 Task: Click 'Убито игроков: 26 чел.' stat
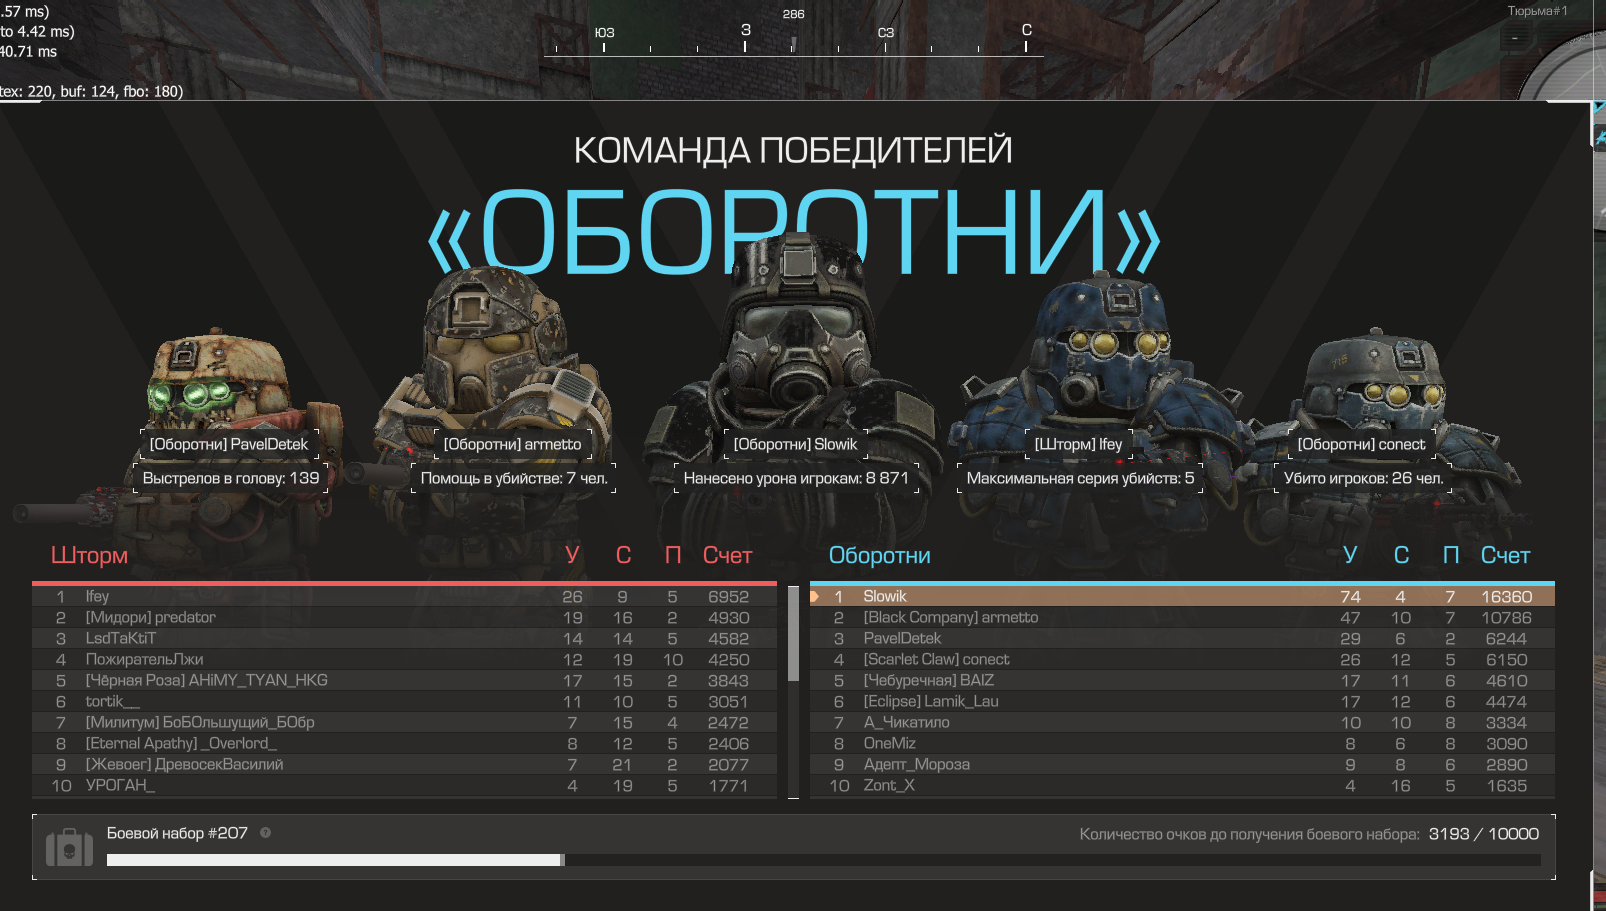click(1363, 478)
